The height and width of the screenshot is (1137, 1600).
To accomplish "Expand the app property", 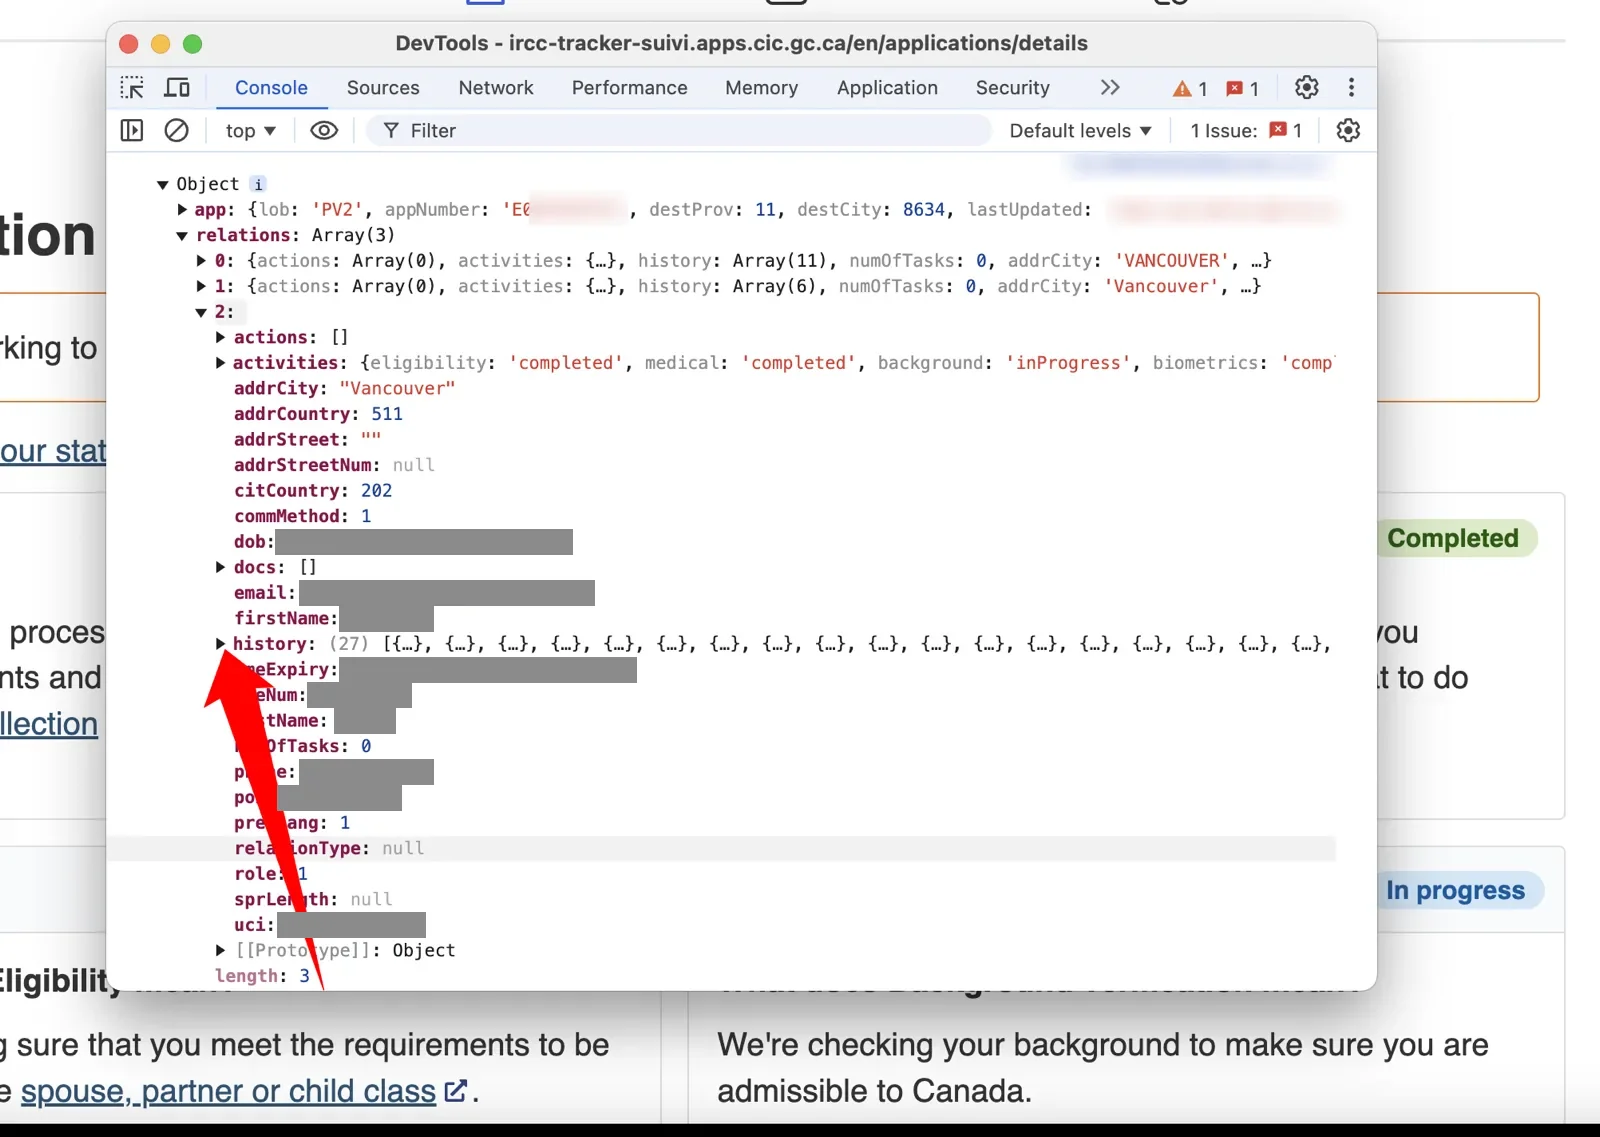I will click(x=182, y=210).
